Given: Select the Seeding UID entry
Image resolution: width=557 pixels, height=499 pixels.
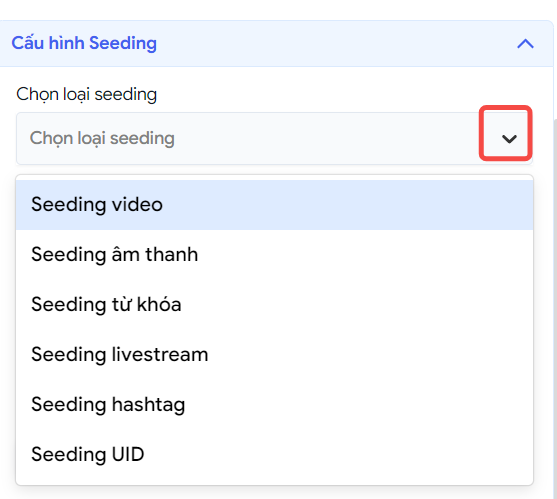Looking at the screenshot, I should [274, 454].
